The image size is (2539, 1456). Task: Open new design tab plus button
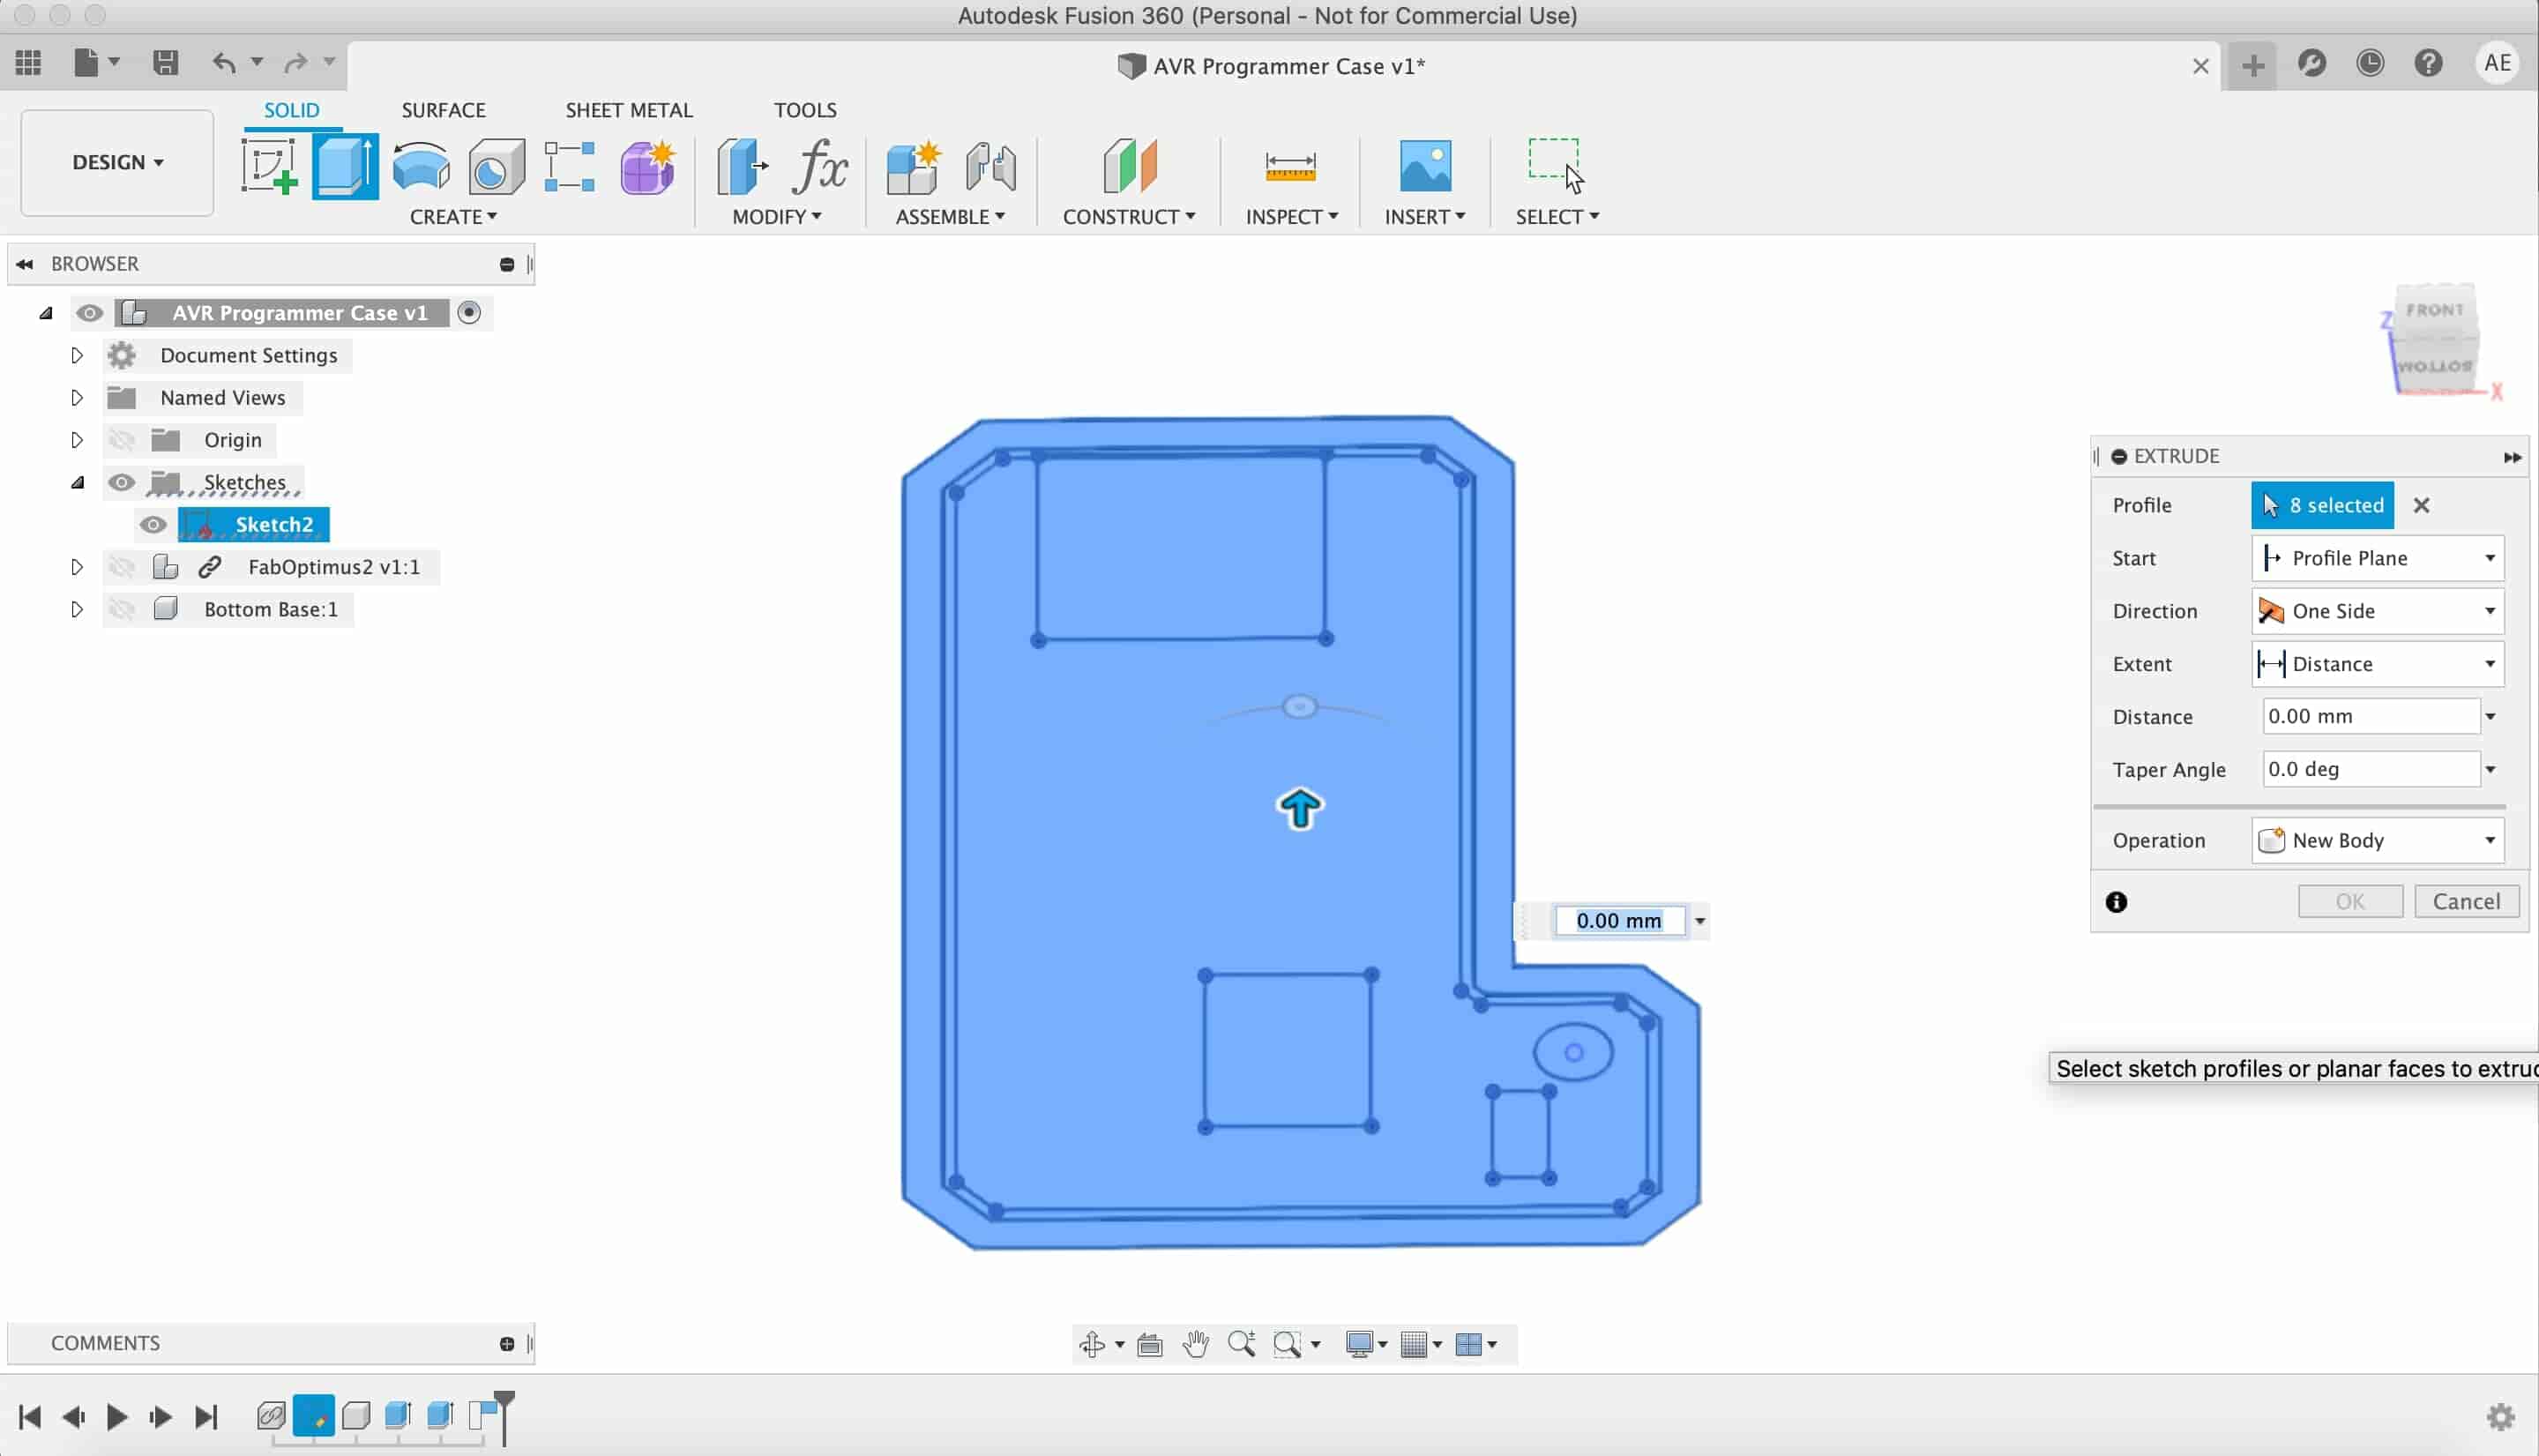pos(2252,66)
